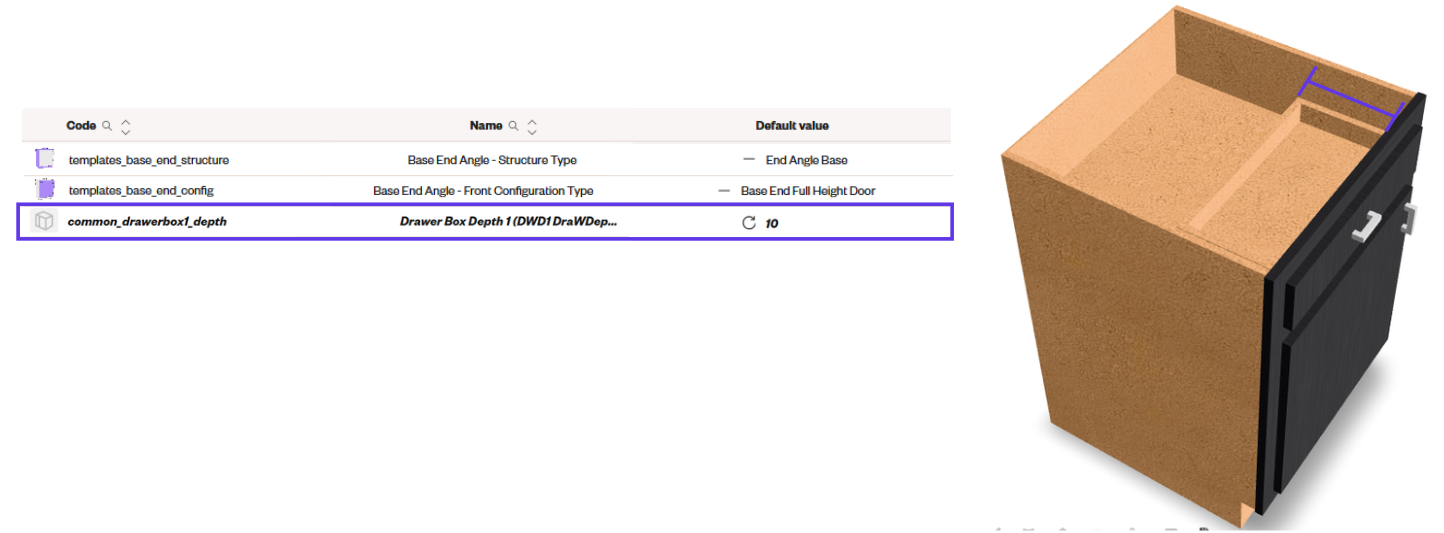Screen dimensions: 1444x533
Task: Select the templates_base_end_structure row
Action: point(486,159)
